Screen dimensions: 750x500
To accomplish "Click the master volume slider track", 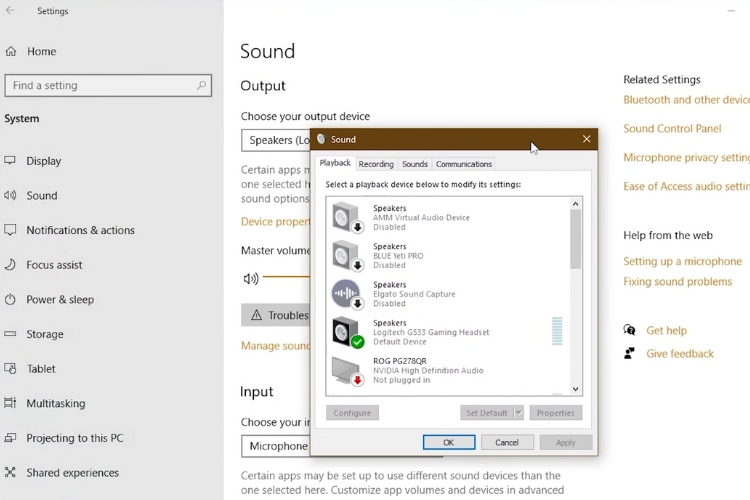I will [286, 277].
